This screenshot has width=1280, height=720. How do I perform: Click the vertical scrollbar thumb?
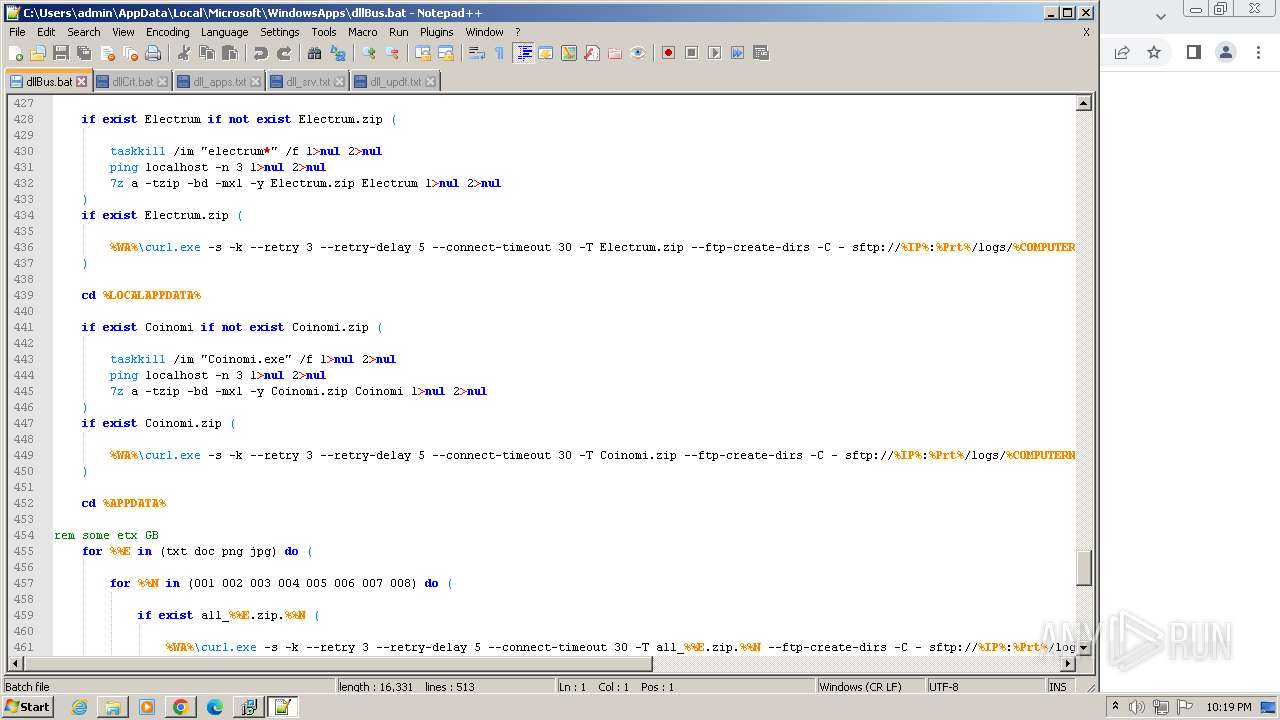(1083, 568)
